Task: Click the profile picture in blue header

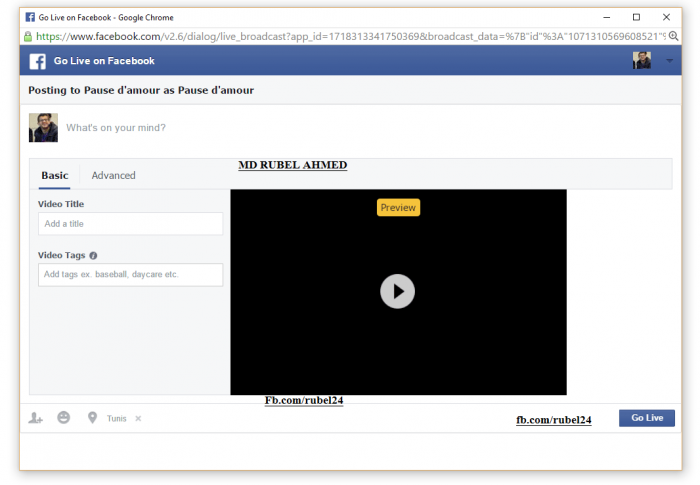Action: coord(642,60)
